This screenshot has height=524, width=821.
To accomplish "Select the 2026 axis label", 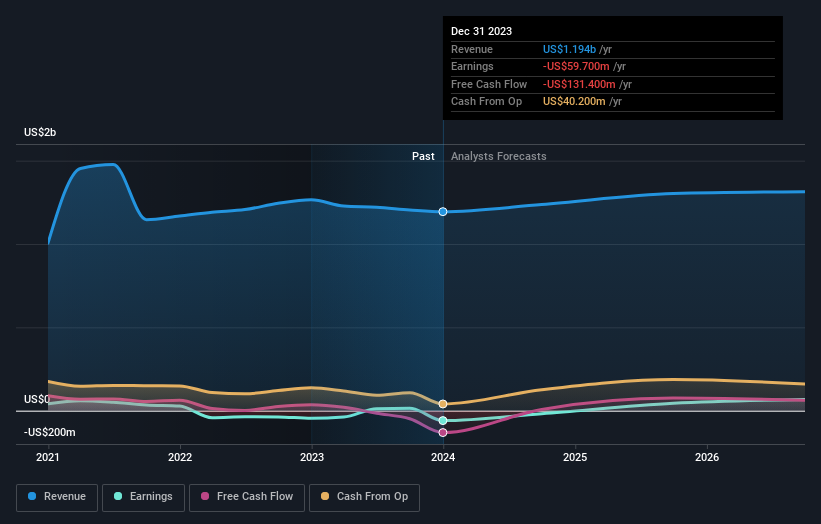I will [x=707, y=458].
